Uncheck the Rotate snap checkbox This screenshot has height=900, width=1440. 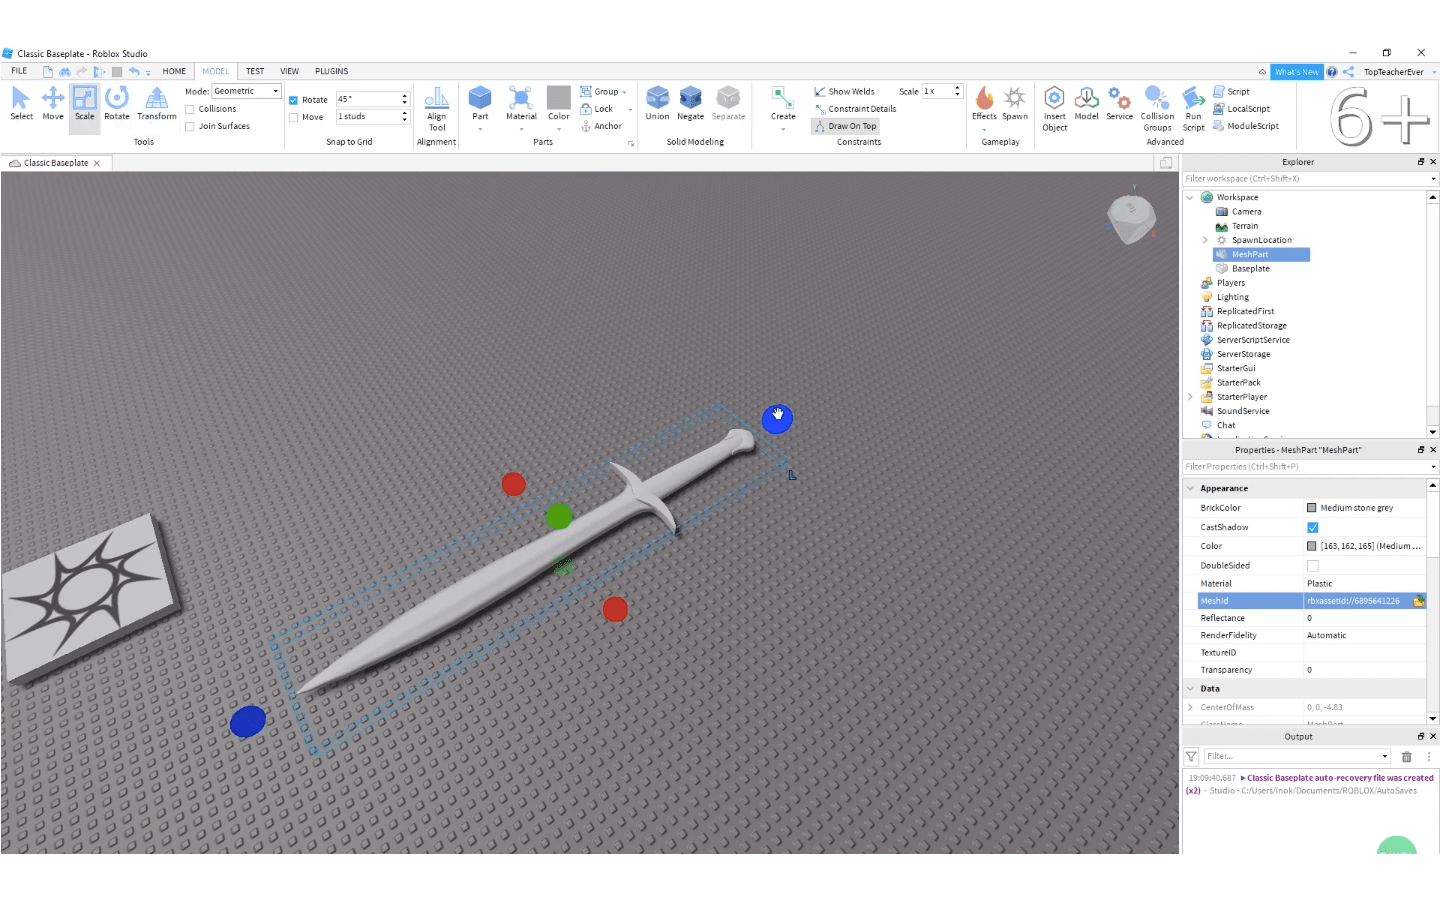click(x=294, y=100)
